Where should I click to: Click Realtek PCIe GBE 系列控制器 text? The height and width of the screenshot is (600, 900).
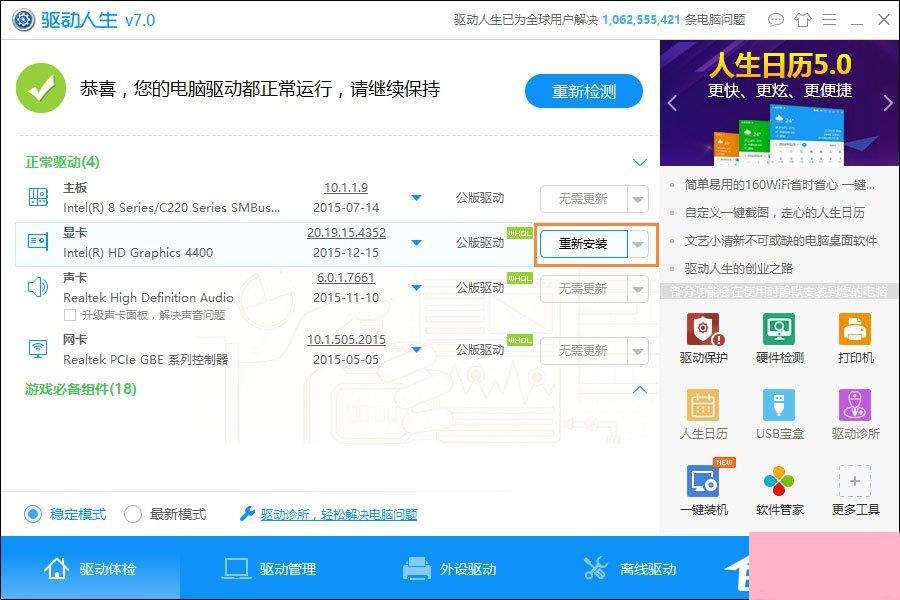145,359
